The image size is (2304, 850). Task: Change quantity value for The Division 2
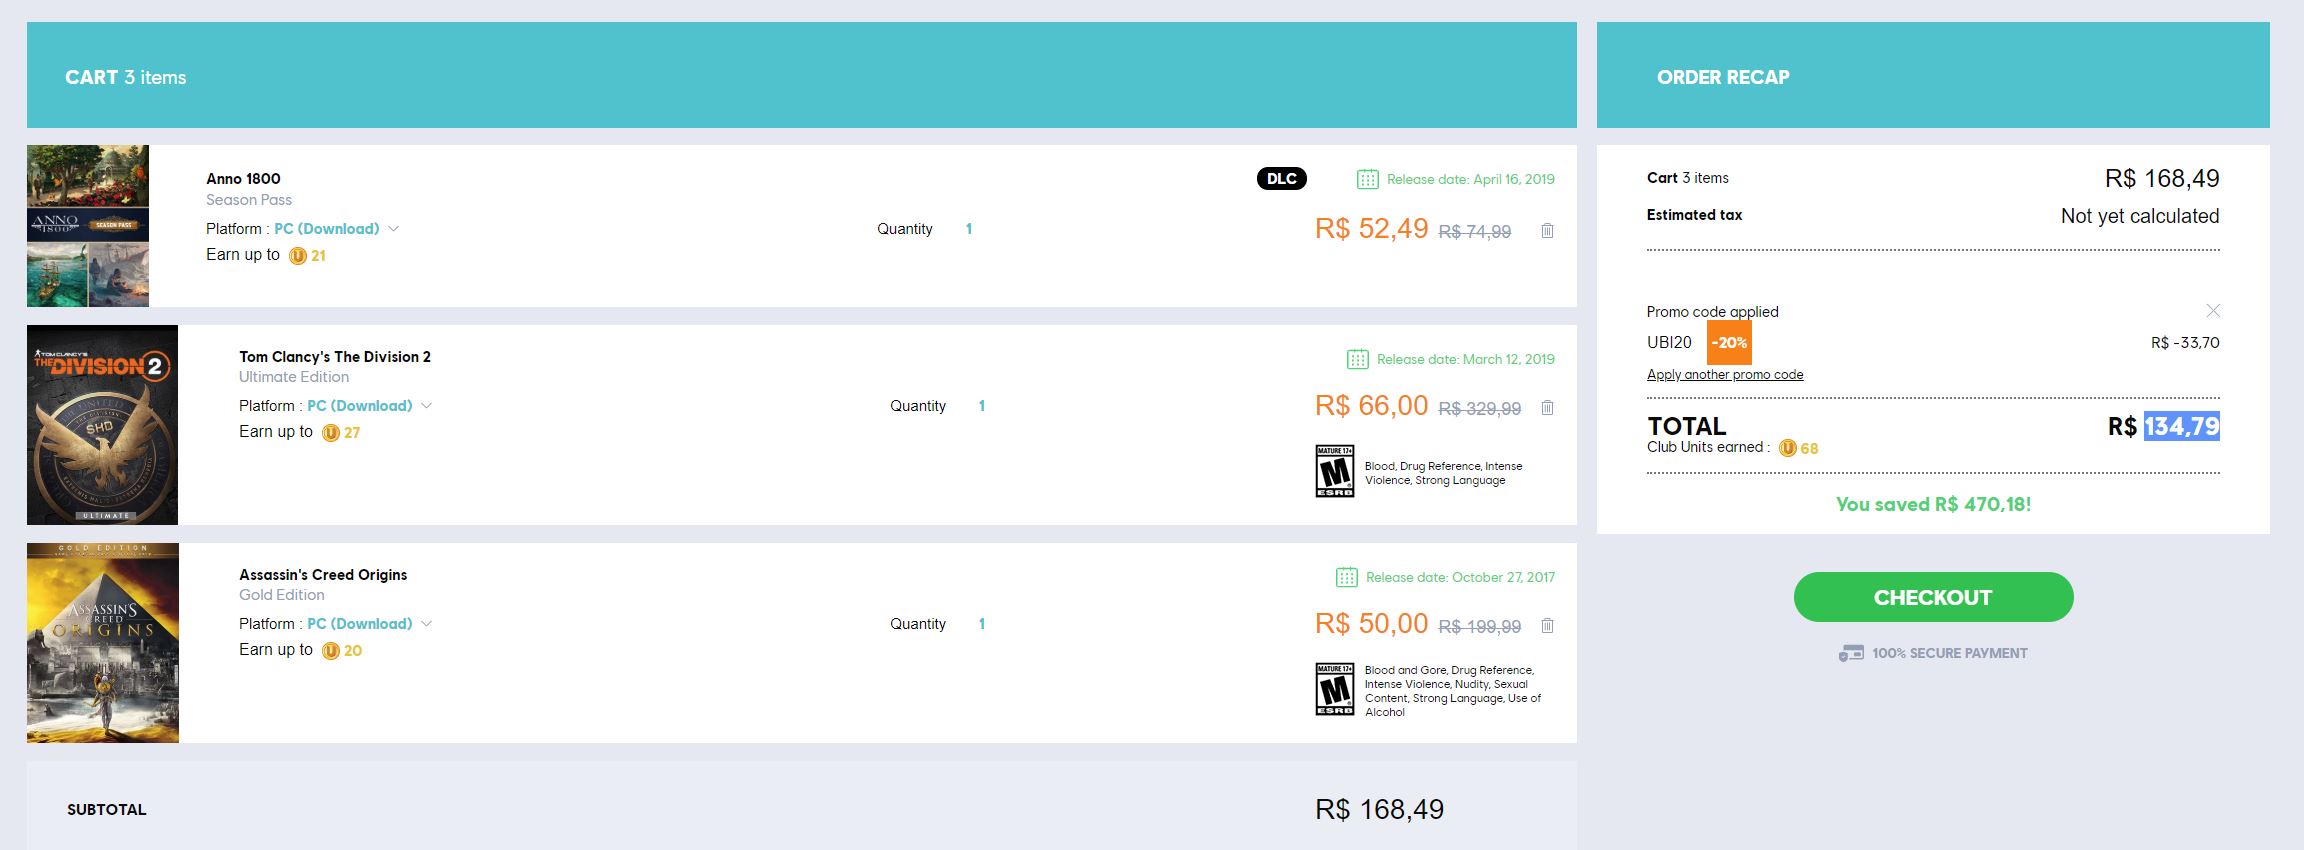pos(982,406)
